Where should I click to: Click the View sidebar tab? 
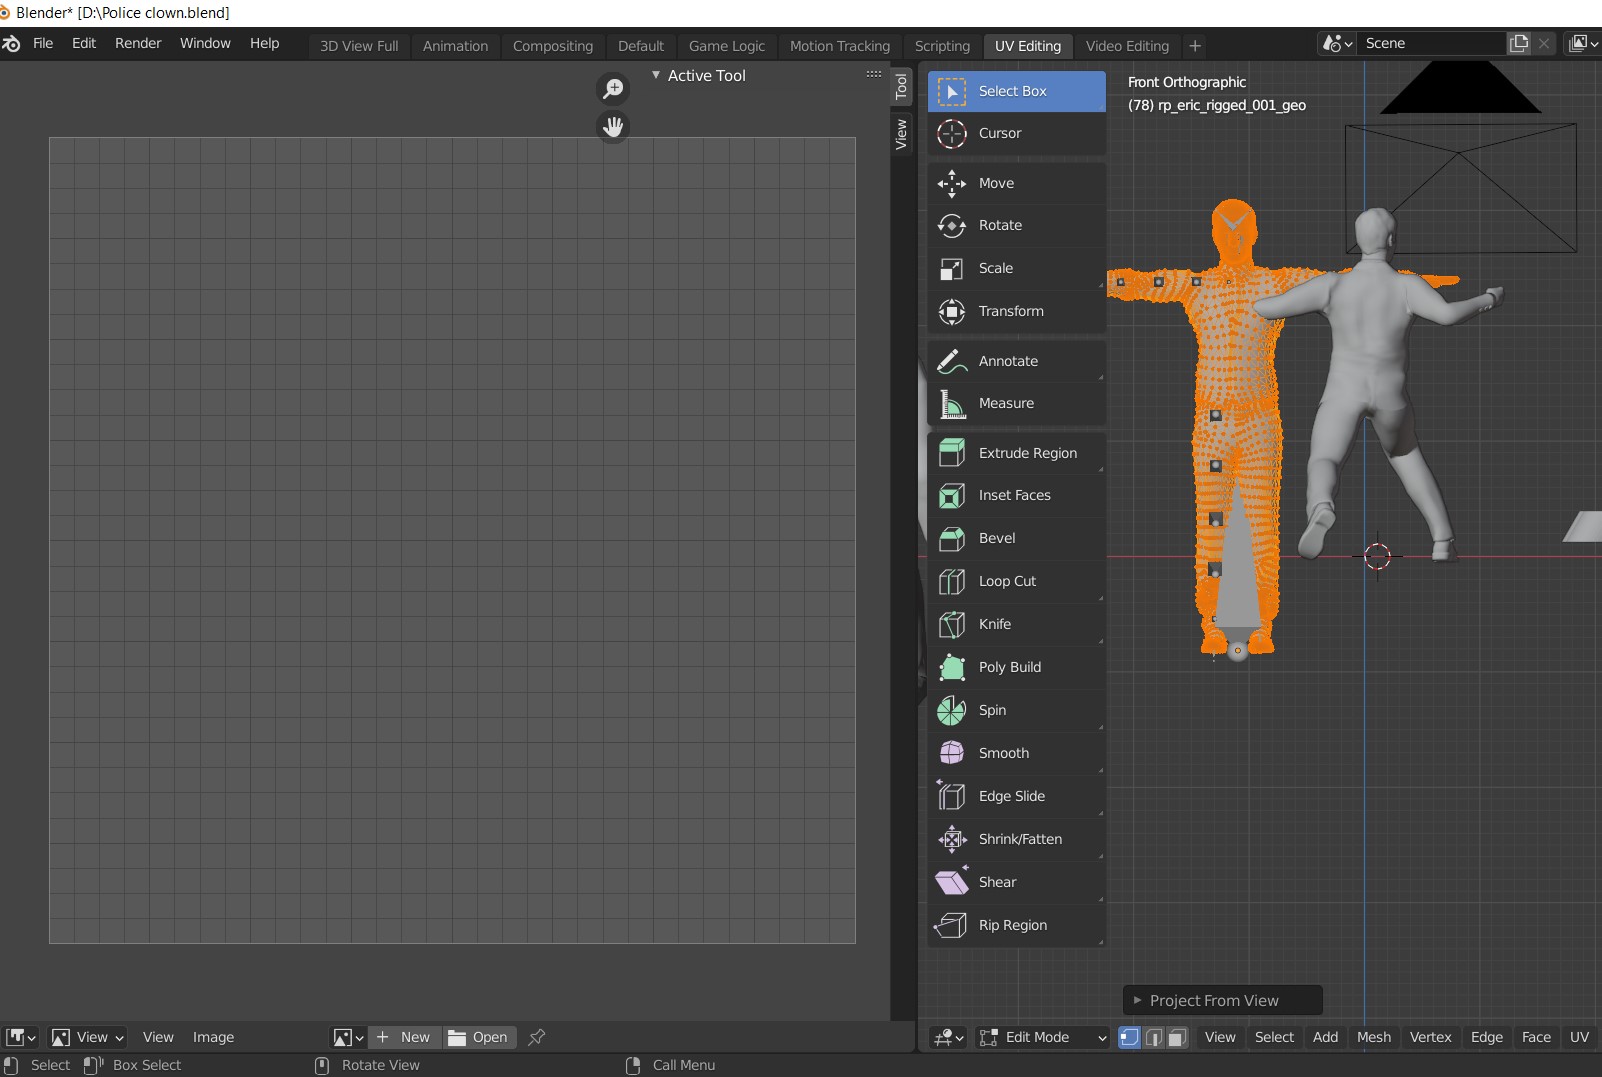[901, 134]
